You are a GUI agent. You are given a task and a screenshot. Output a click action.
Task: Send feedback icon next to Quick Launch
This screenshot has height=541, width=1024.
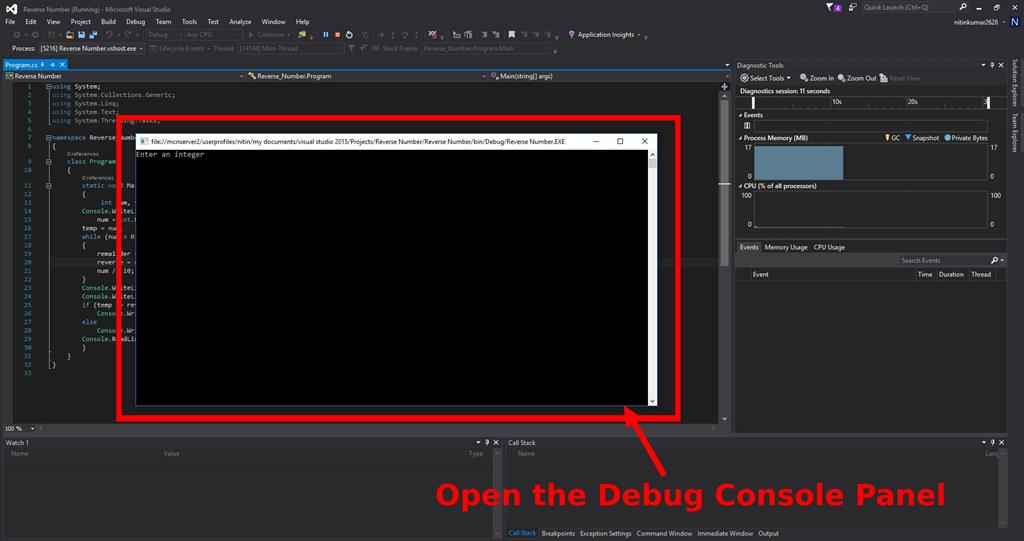coord(854,8)
